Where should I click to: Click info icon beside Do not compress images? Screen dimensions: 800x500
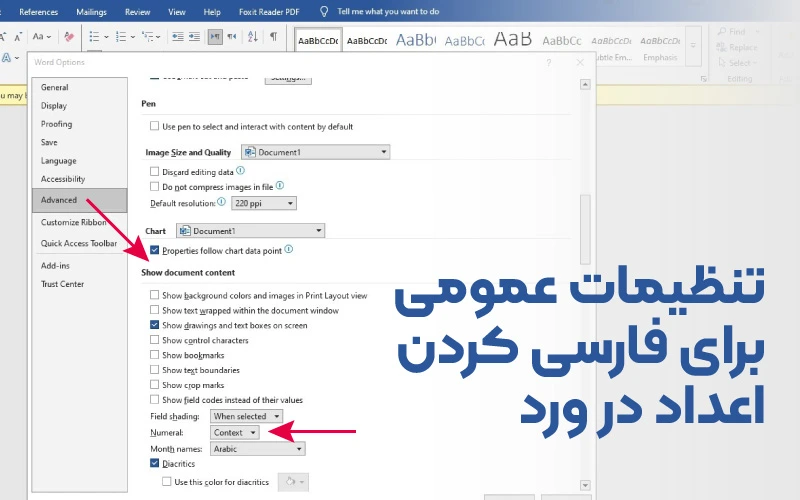pos(280,186)
